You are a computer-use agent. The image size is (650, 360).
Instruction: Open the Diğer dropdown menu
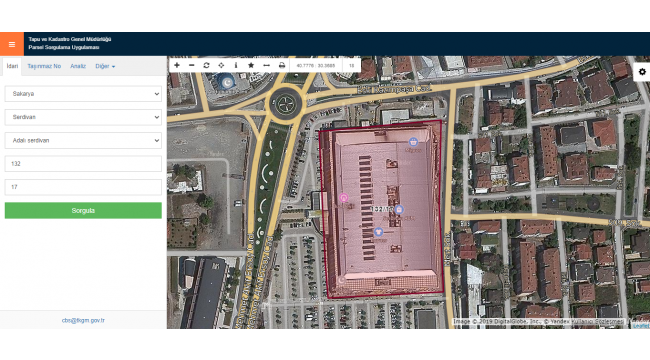click(x=105, y=66)
